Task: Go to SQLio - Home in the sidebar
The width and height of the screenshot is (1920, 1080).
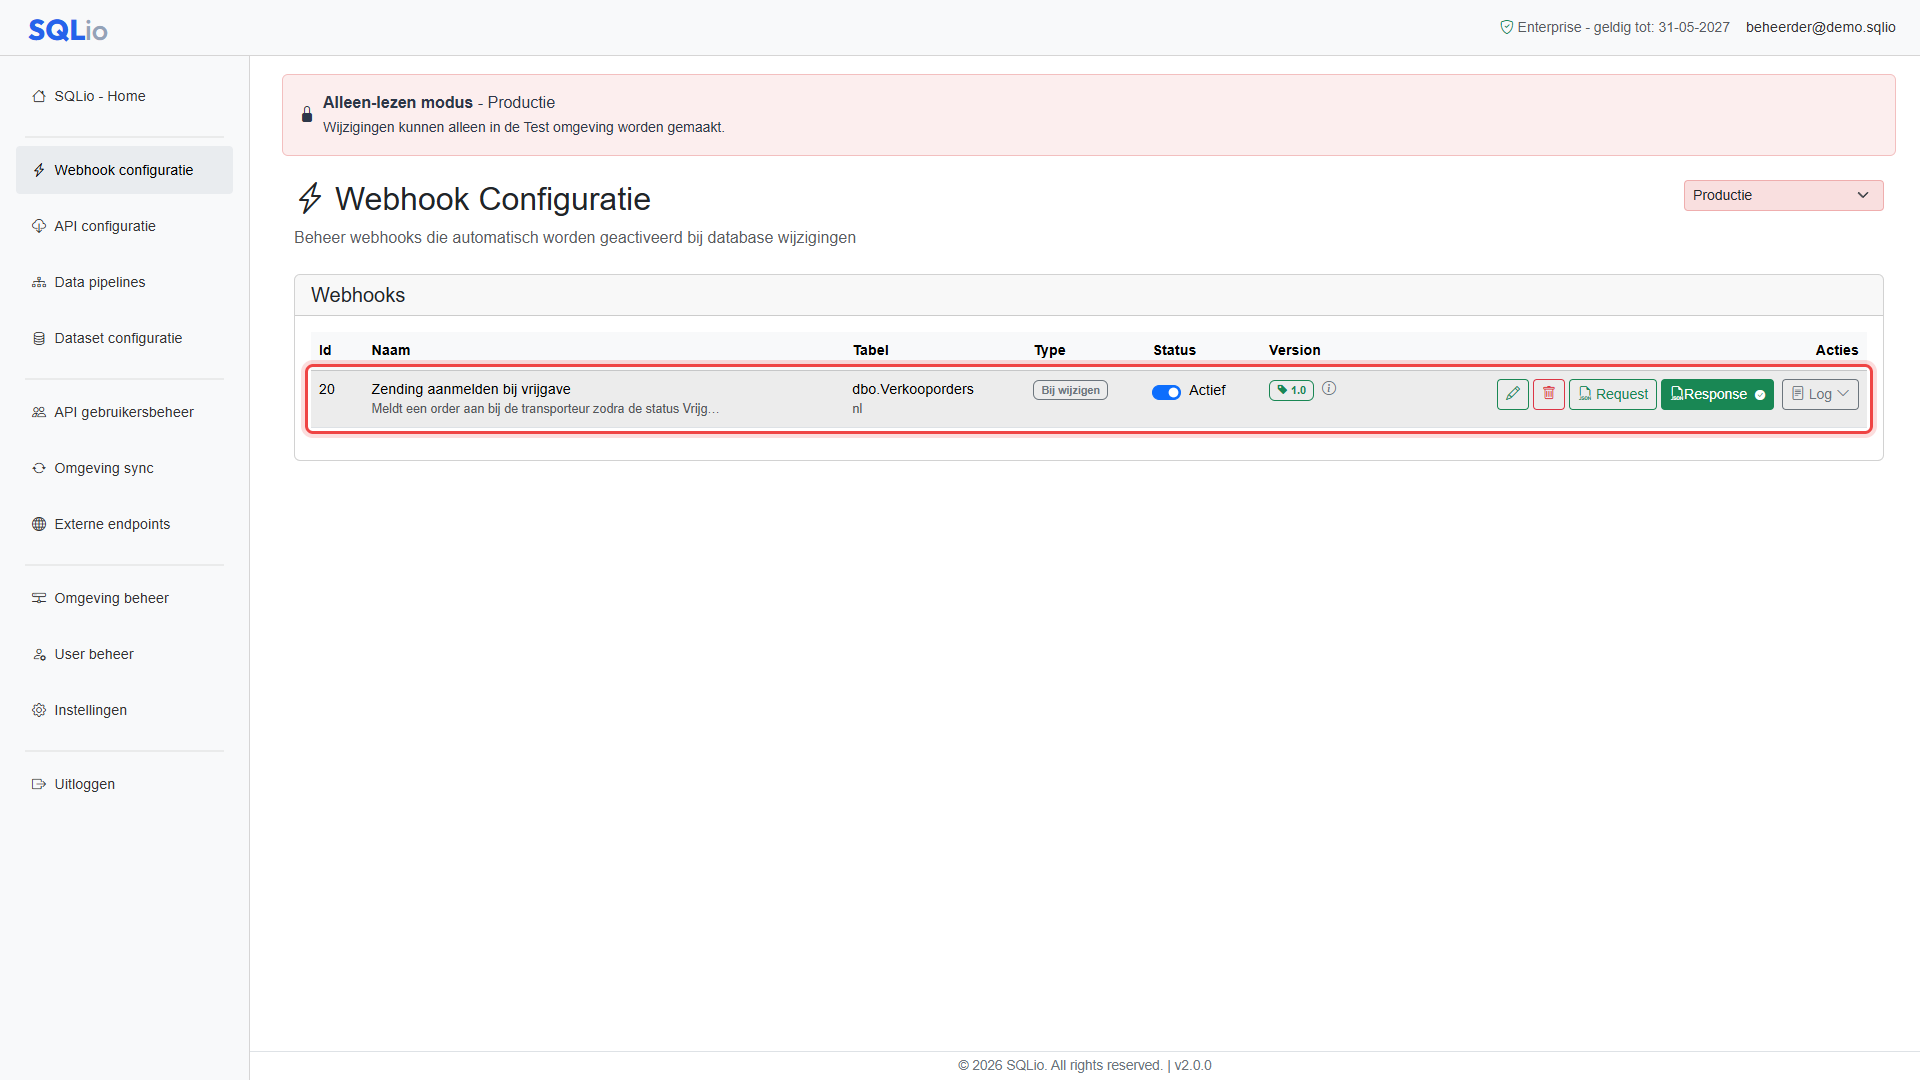Action: [x=124, y=97]
